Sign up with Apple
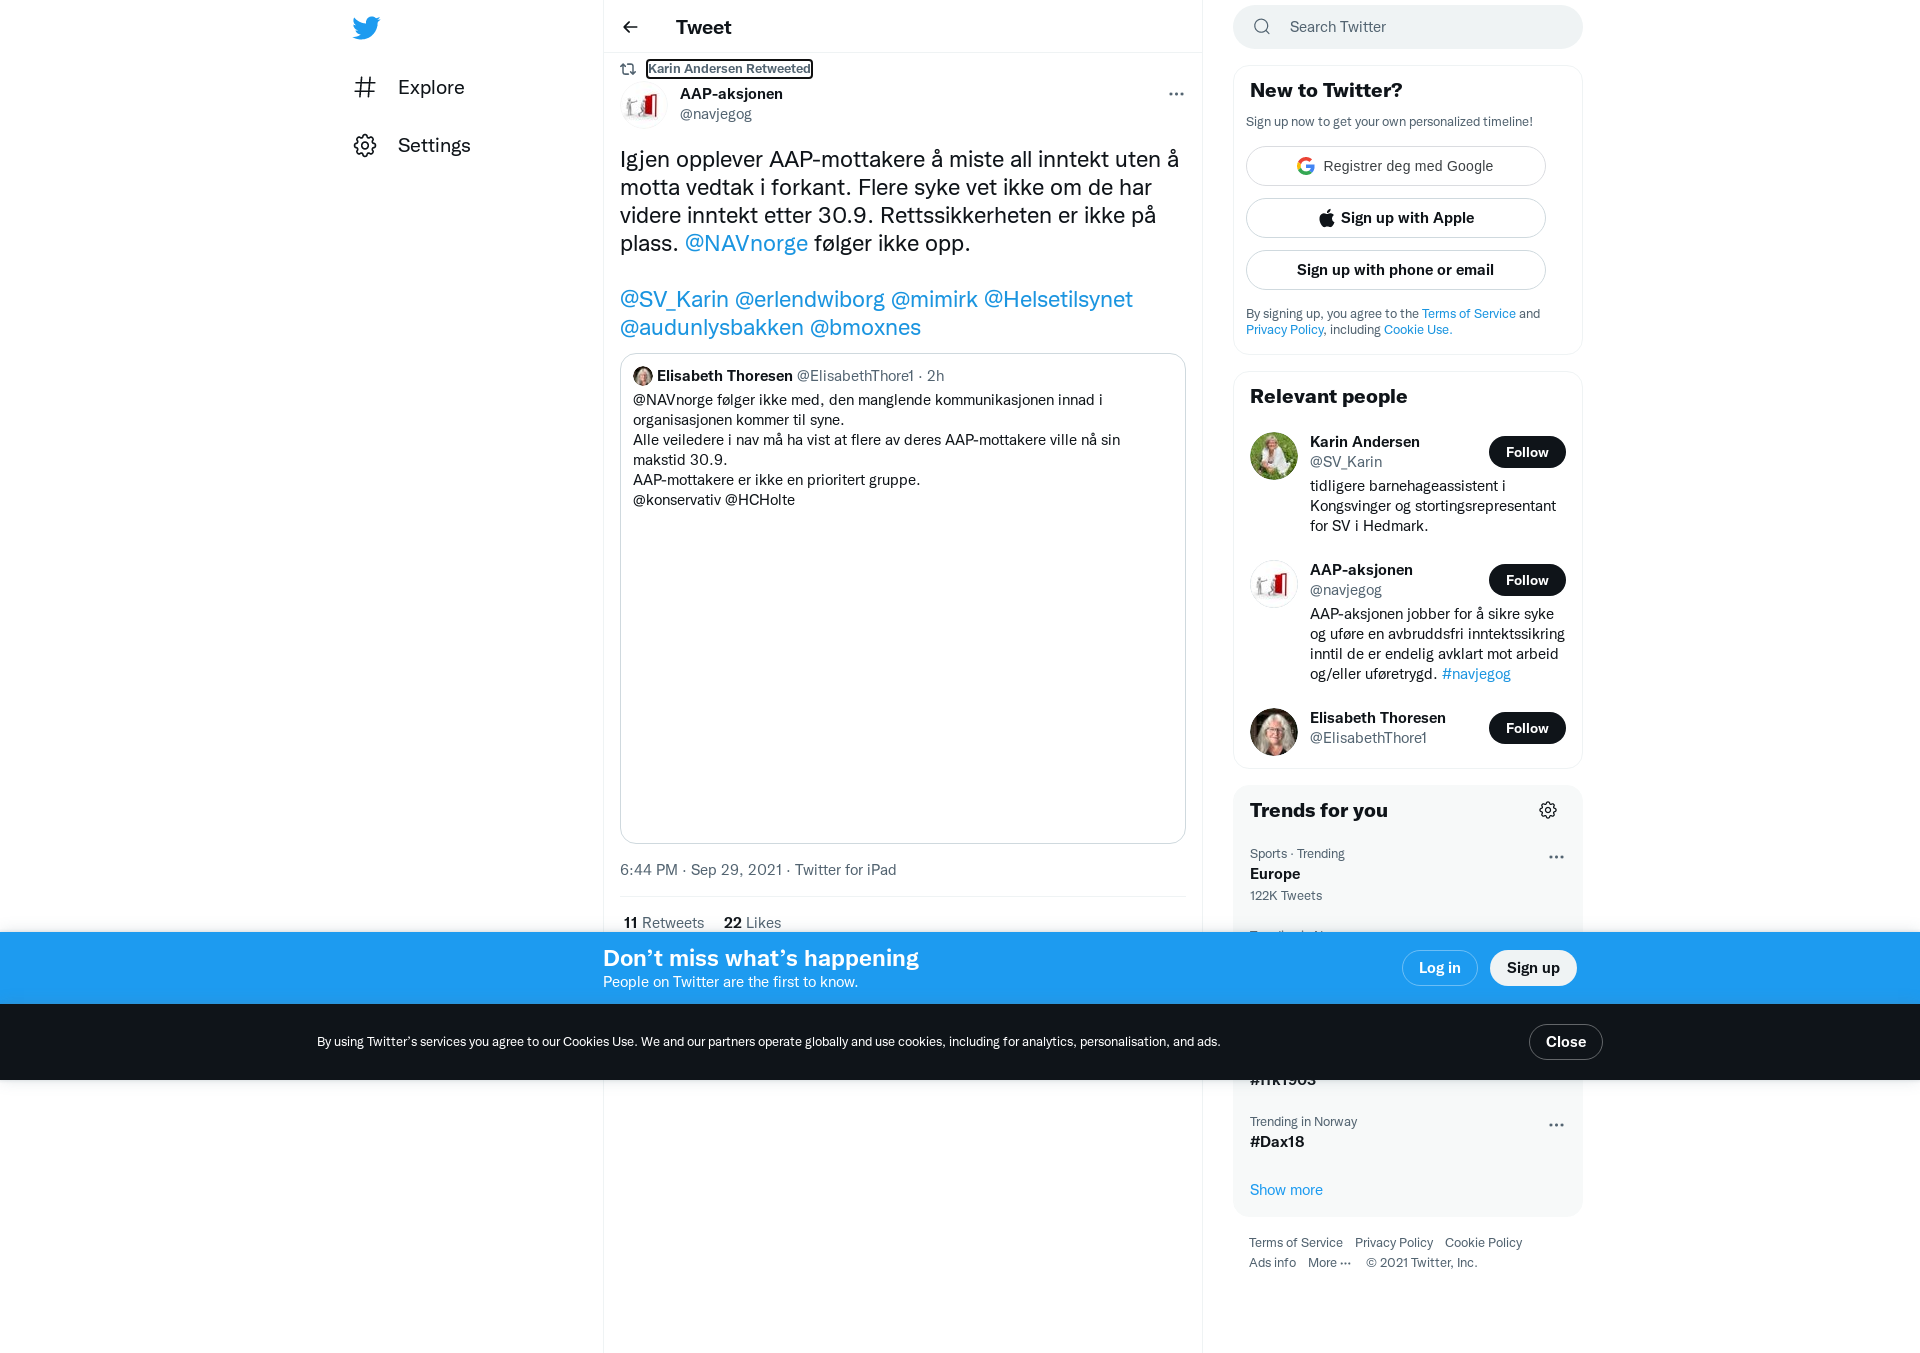 (x=1395, y=218)
